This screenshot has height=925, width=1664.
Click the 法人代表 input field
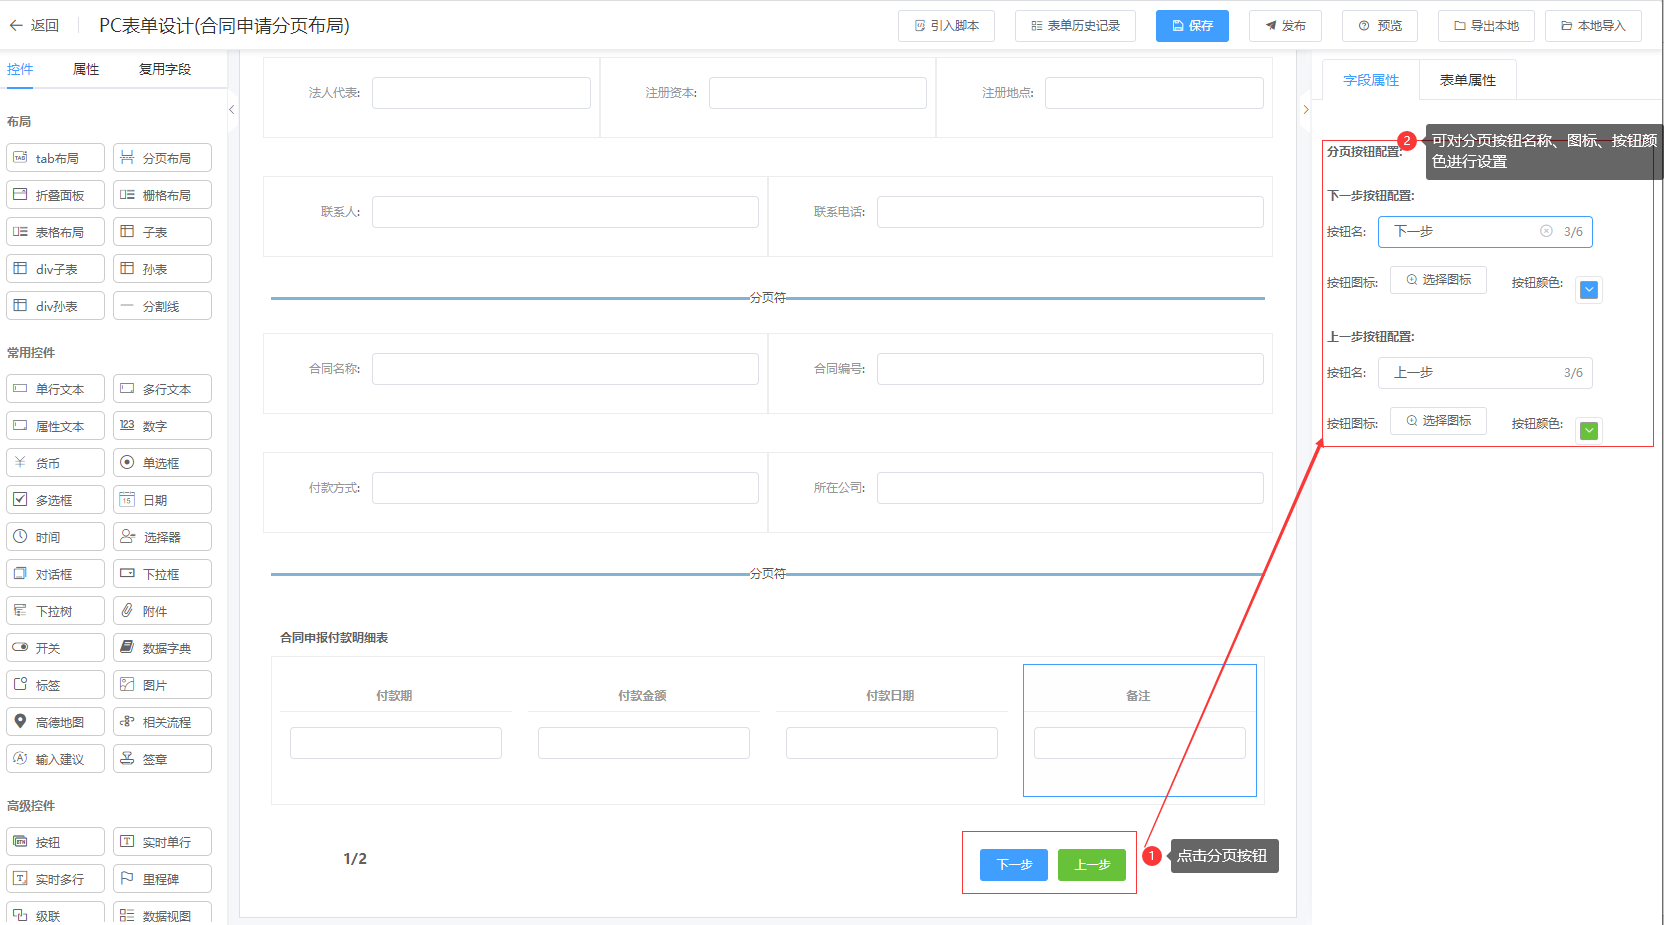point(481,93)
